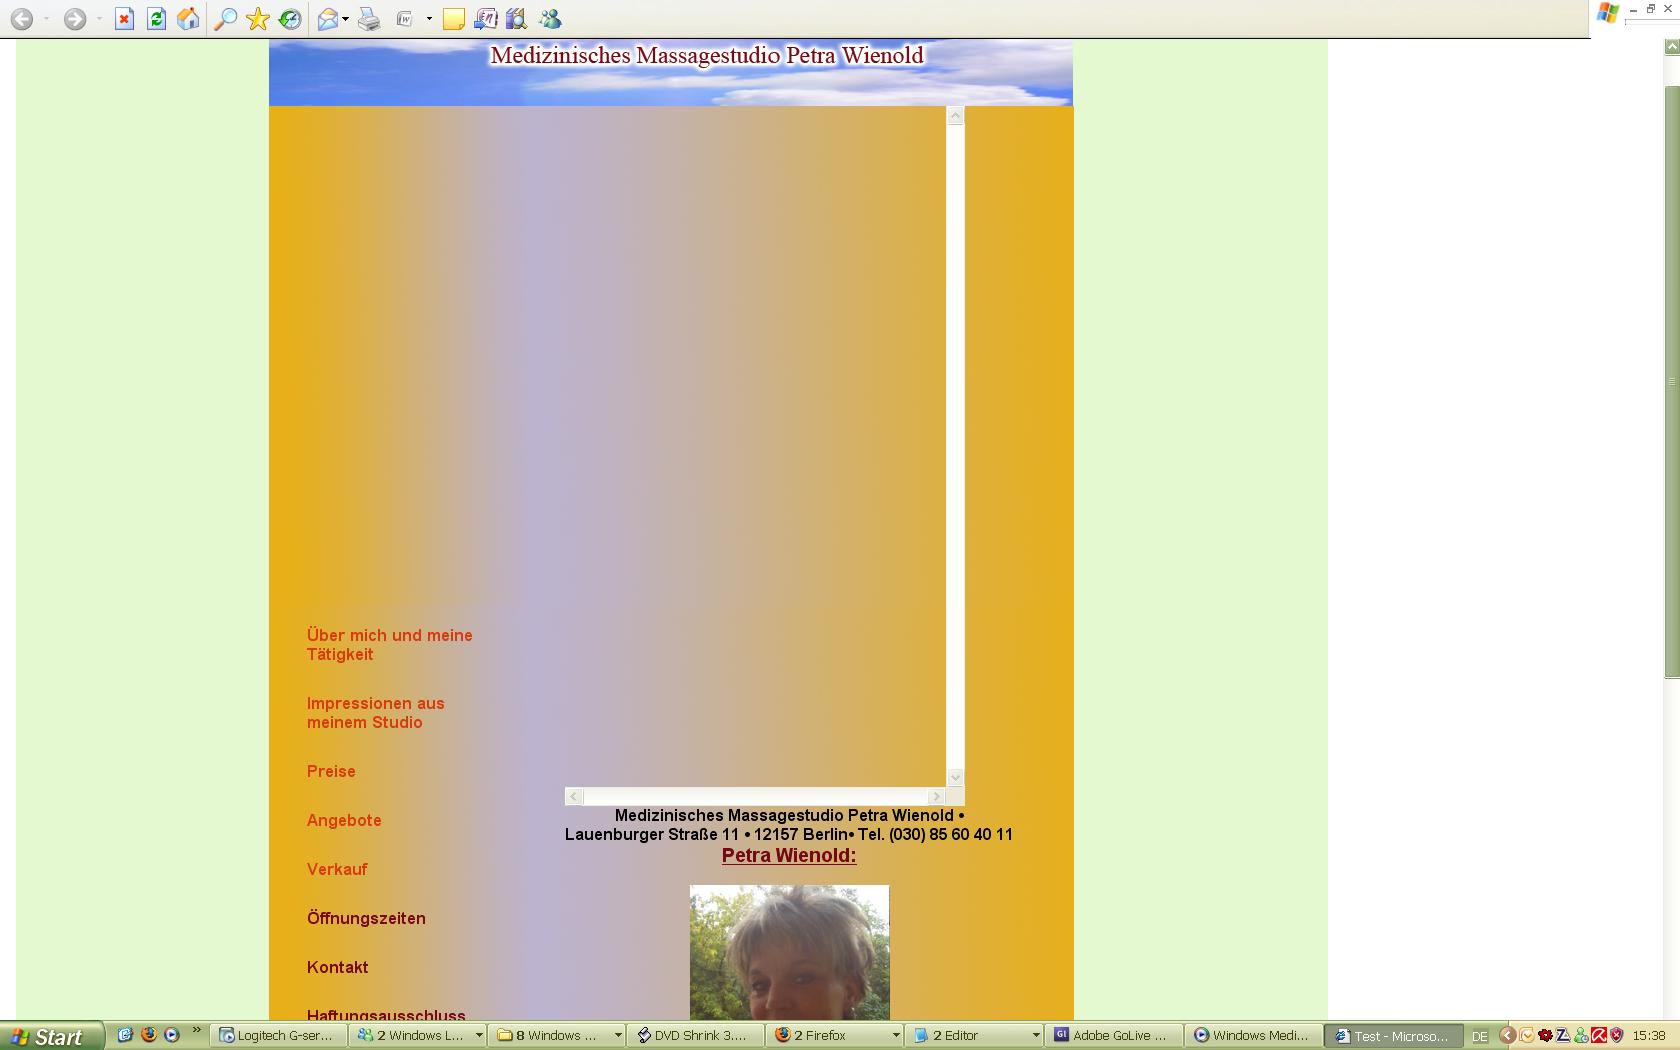
Task: Open Messenger with the buddies icon
Action: click(550, 19)
